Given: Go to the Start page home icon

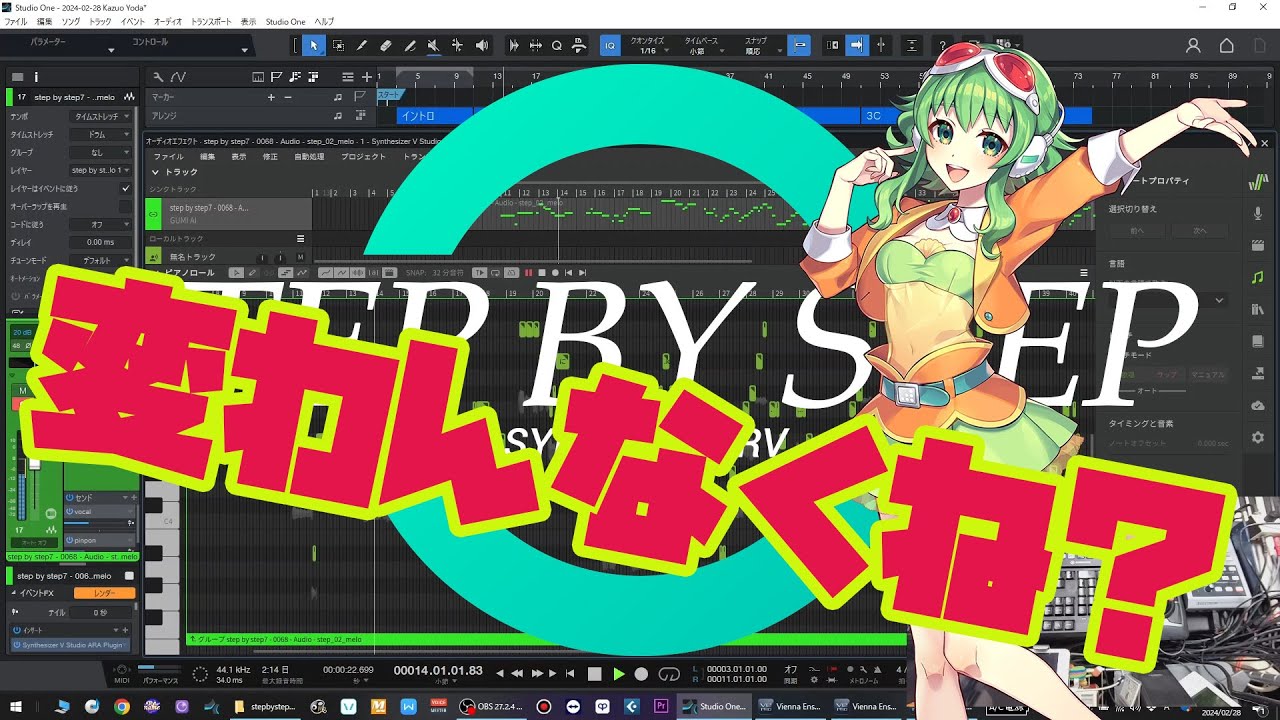Looking at the screenshot, I should 1227,45.
